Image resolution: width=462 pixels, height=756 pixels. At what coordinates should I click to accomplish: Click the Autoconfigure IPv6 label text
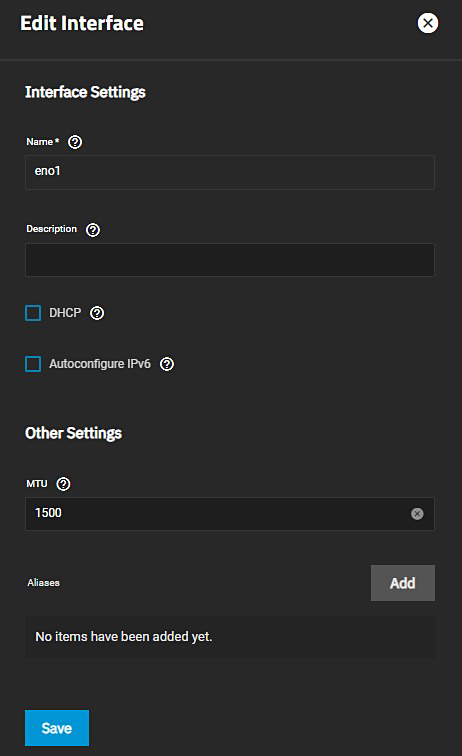pyautogui.click(x=100, y=364)
